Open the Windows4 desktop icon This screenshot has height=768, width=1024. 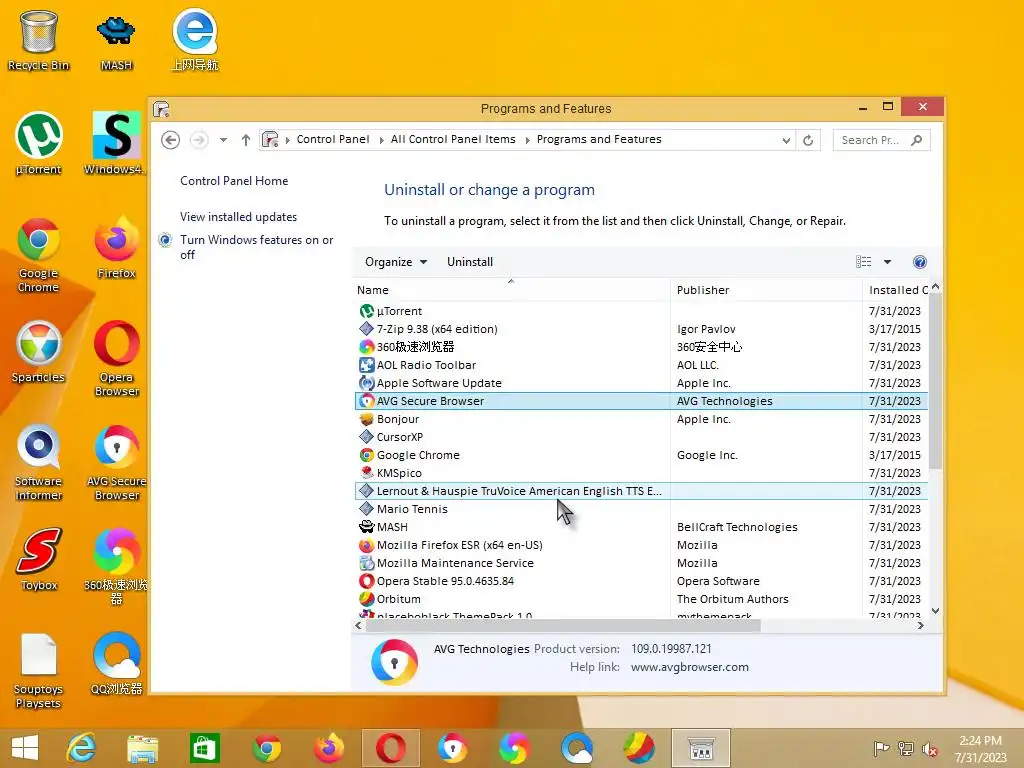point(116,144)
